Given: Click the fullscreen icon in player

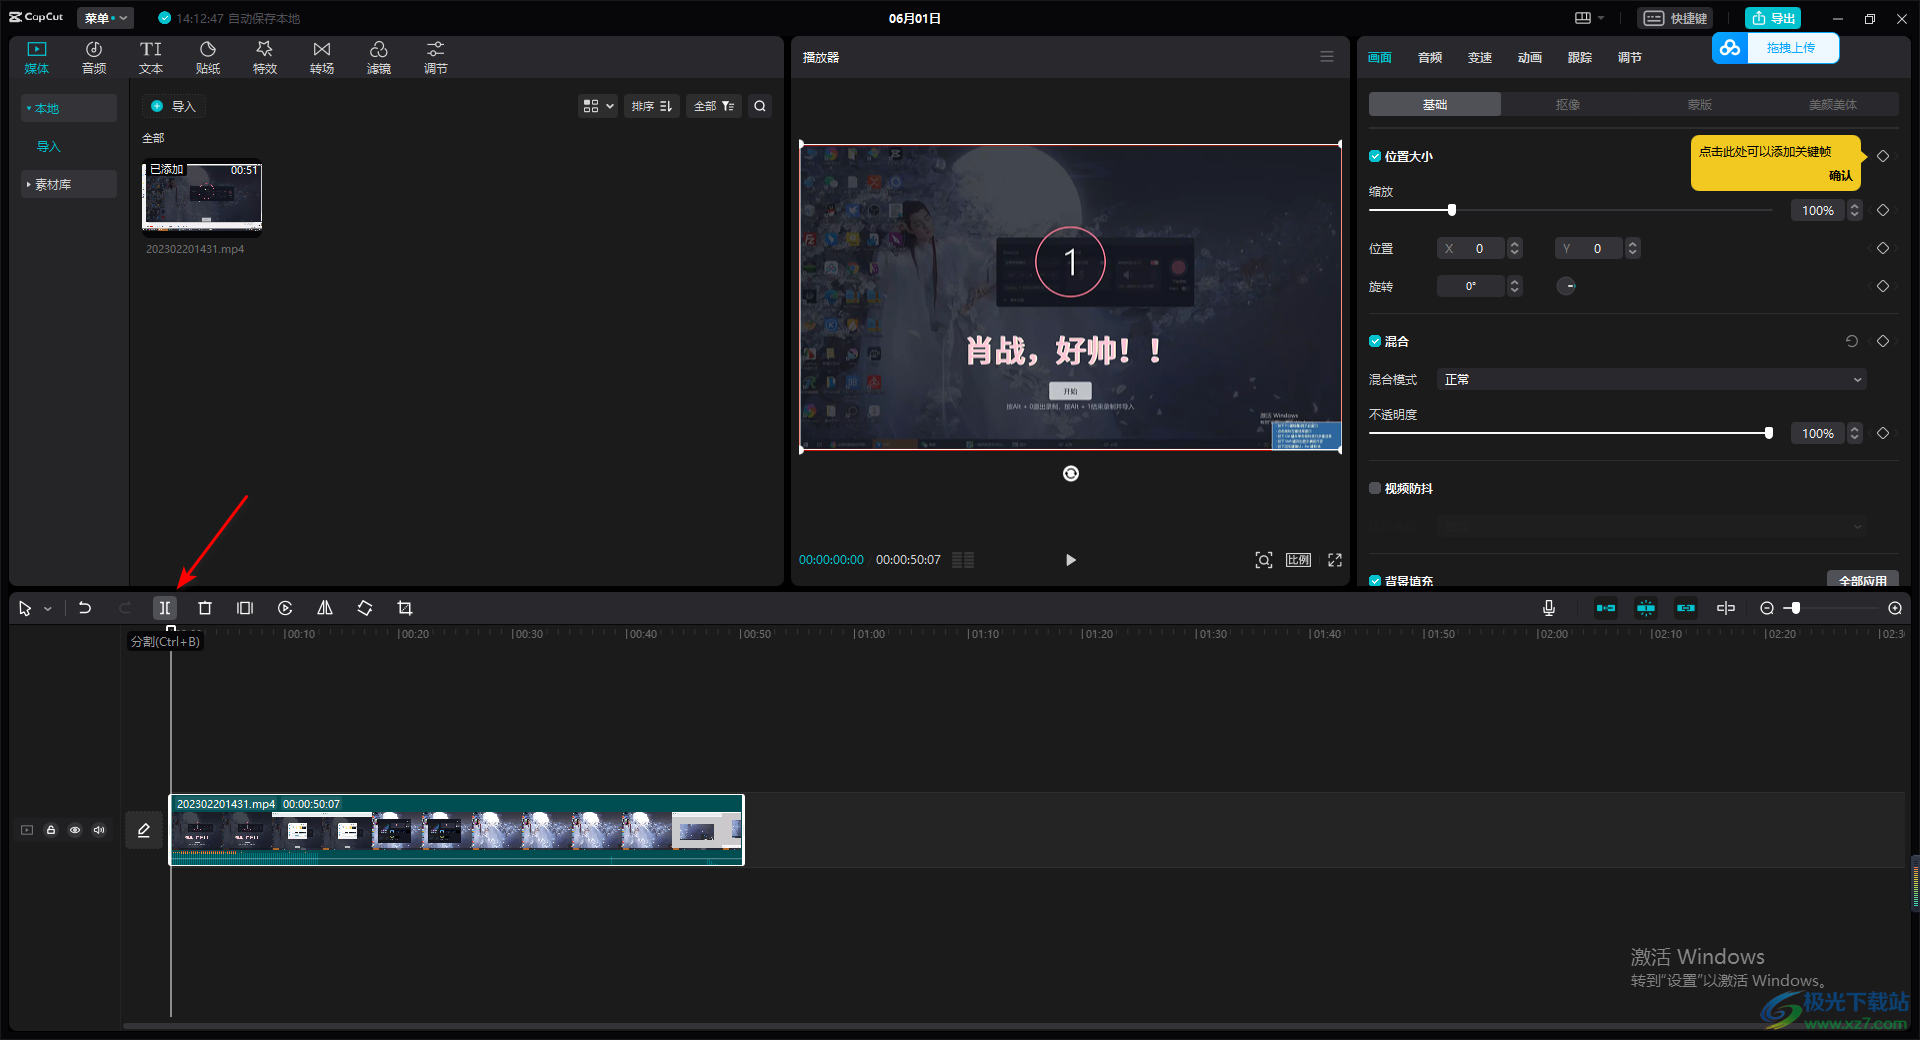Looking at the screenshot, I should 1335,560.
